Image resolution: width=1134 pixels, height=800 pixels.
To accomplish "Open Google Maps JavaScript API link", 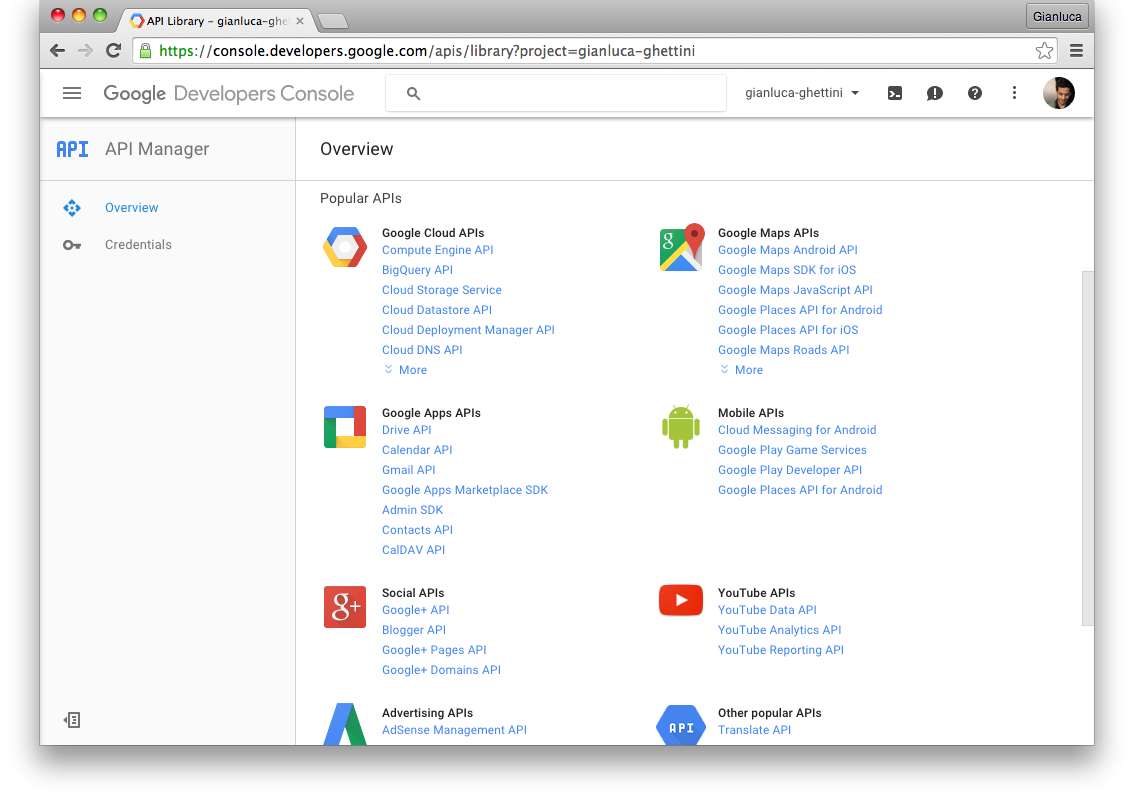I will point(796,290).
